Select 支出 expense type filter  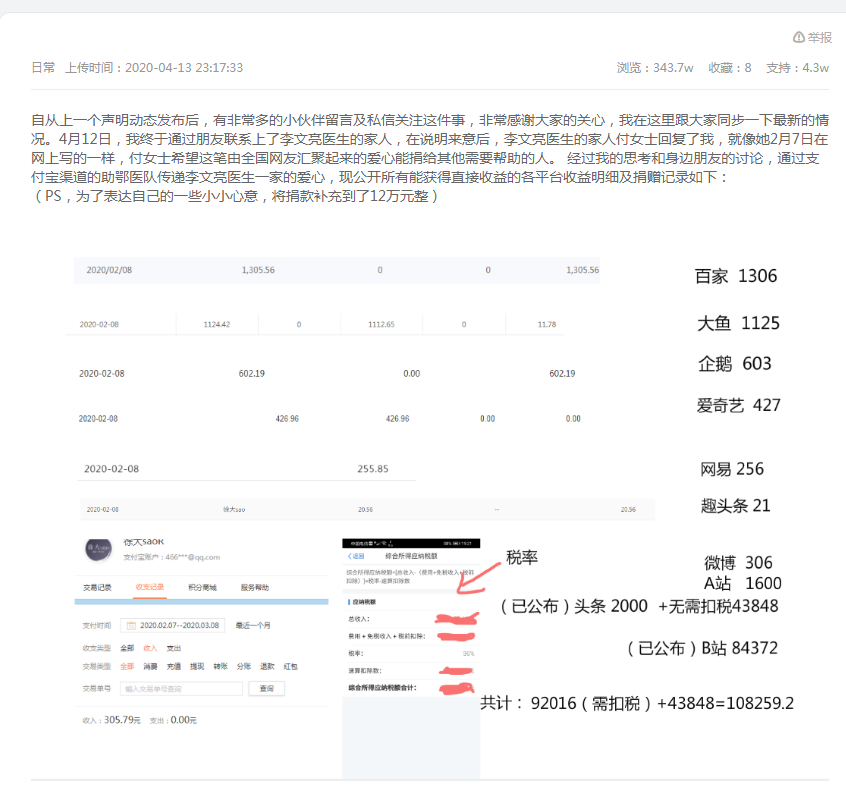[x=174, y=648]
